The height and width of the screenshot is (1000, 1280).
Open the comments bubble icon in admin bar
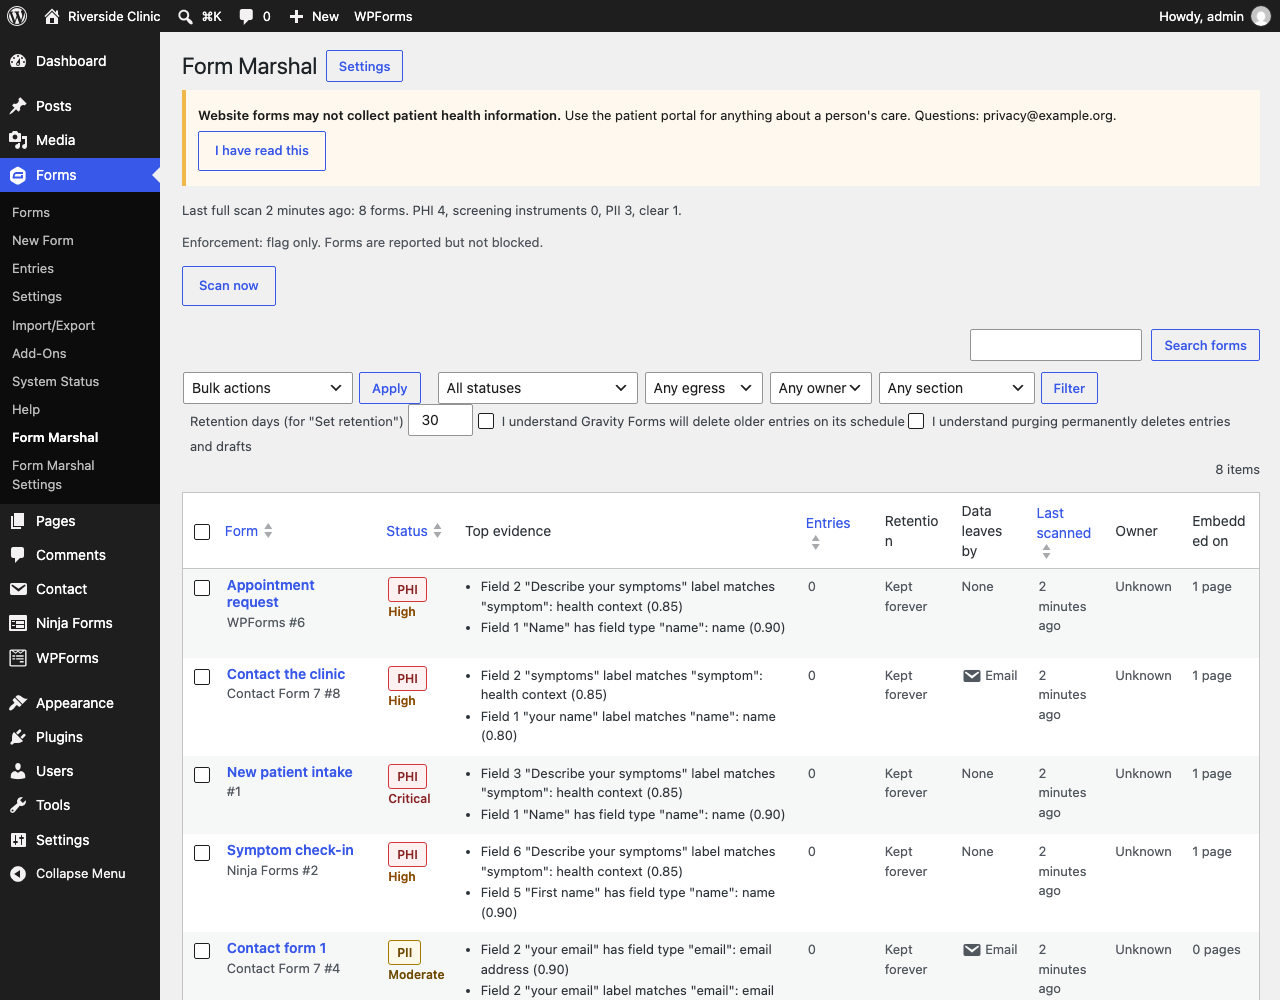tap(246, 16)
